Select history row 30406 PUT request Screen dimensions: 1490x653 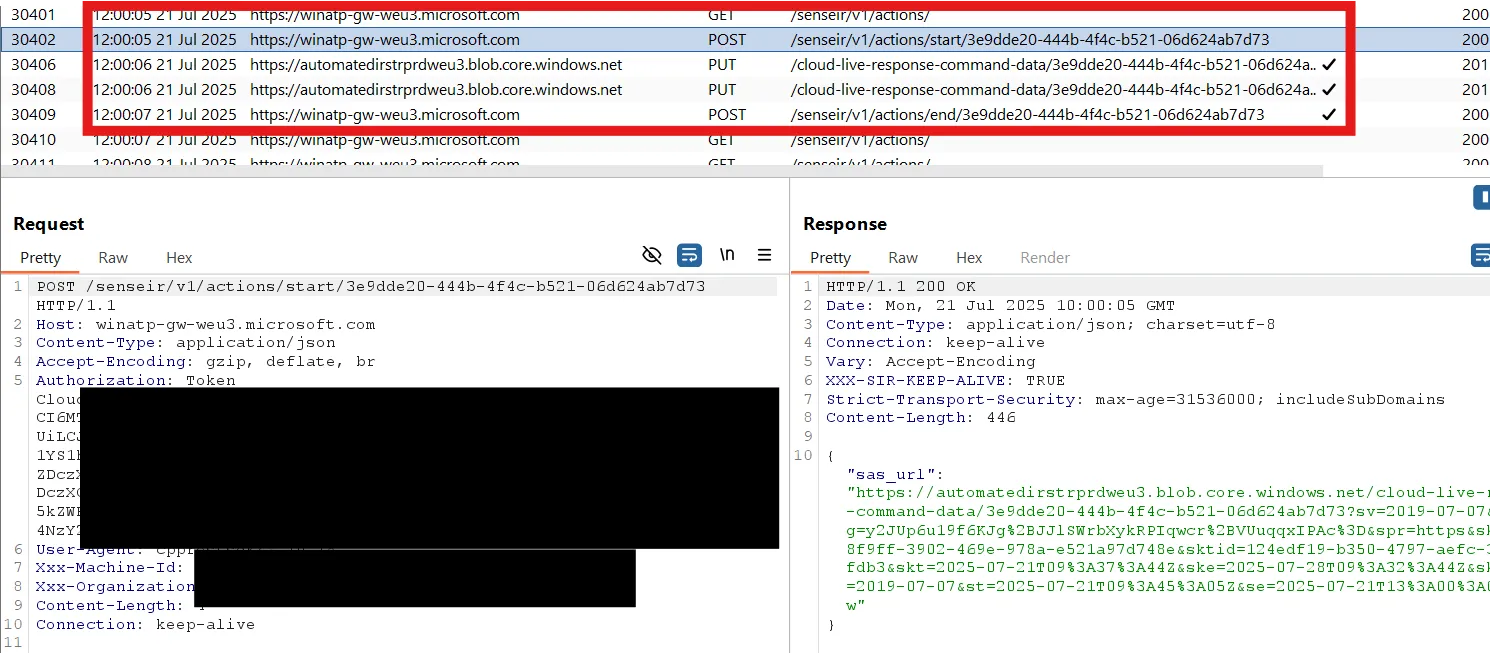coord(500,65)
